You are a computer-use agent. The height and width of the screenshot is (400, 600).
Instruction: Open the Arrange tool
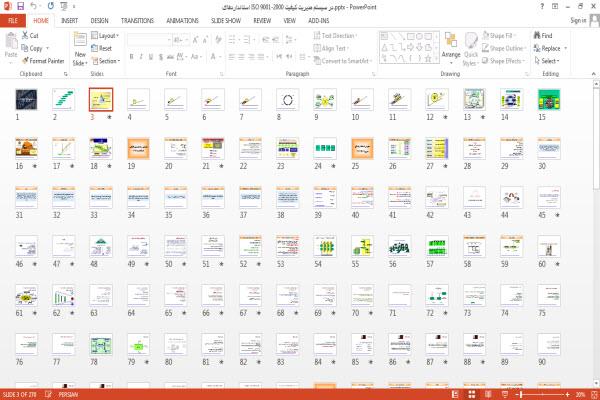(451, 49)
